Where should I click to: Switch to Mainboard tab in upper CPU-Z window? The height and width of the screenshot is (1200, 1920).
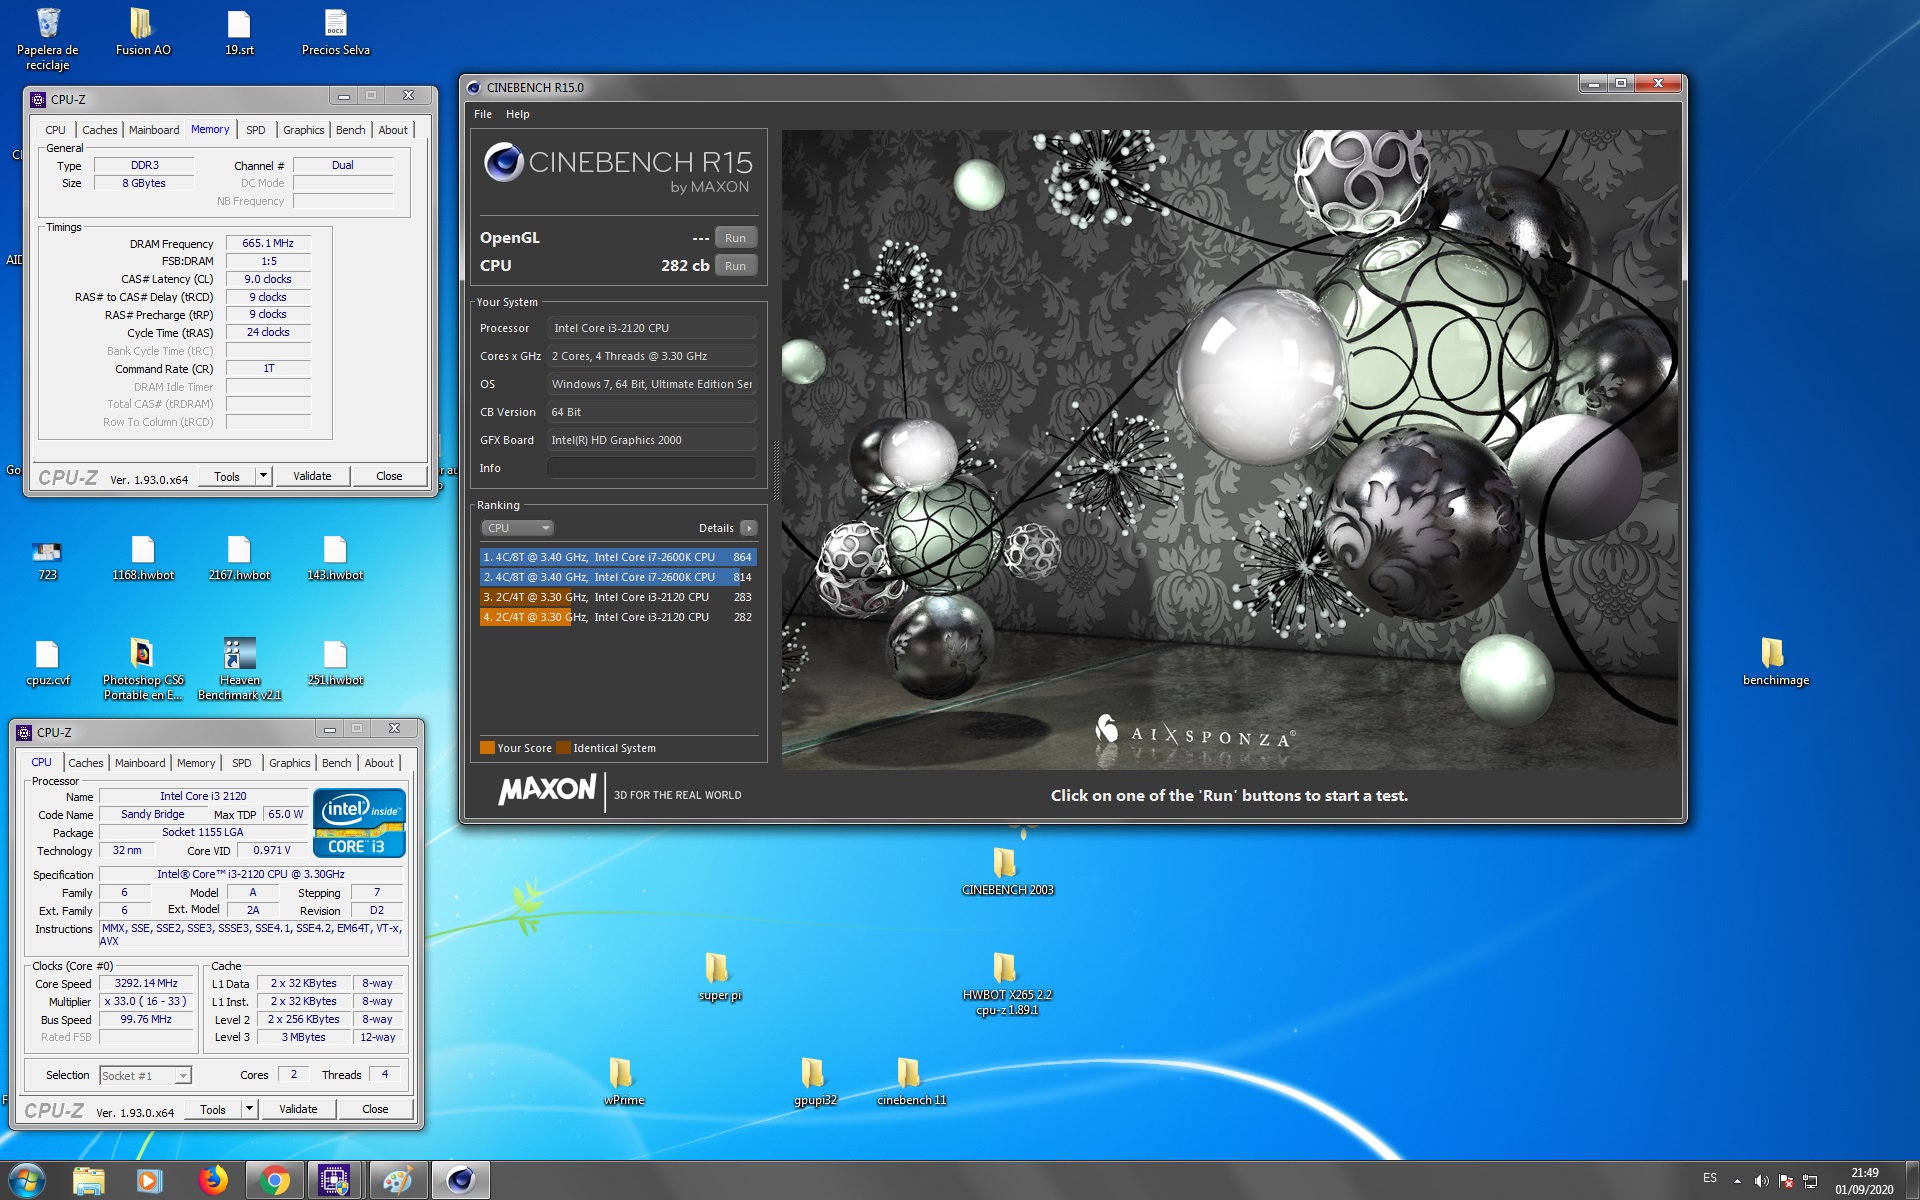[x=154, y=130]
